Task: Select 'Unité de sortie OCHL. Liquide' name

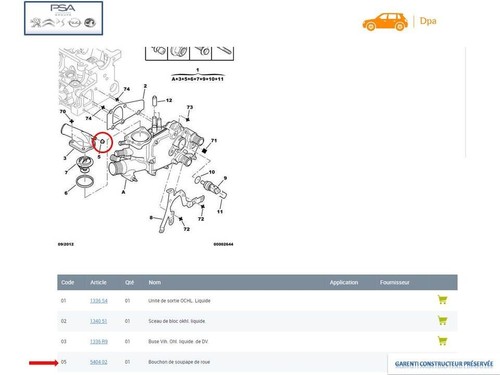Action: point(179,301)
